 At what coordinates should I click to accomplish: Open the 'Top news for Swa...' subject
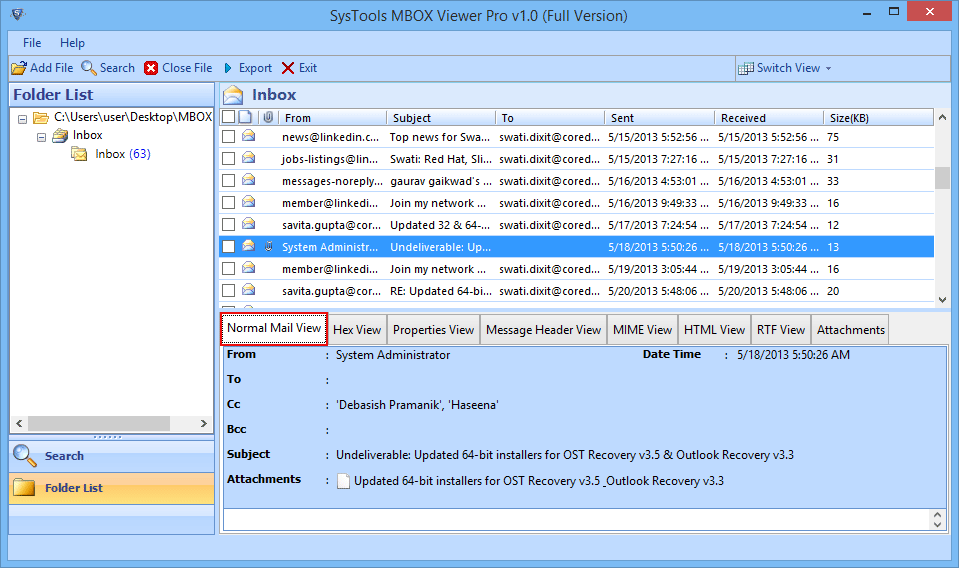(x=440, y=137)
